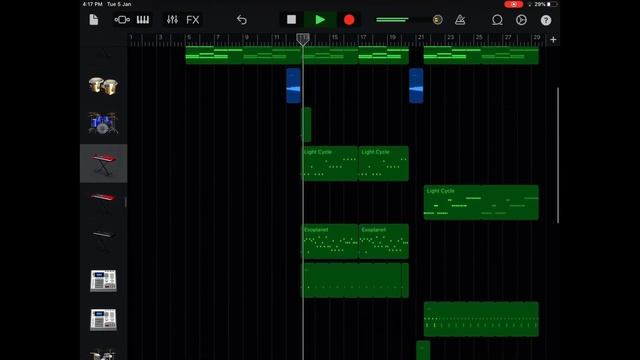Select the long Light Cycle region after bar 21
Screen dimensions: 640x360
(481, 202)
